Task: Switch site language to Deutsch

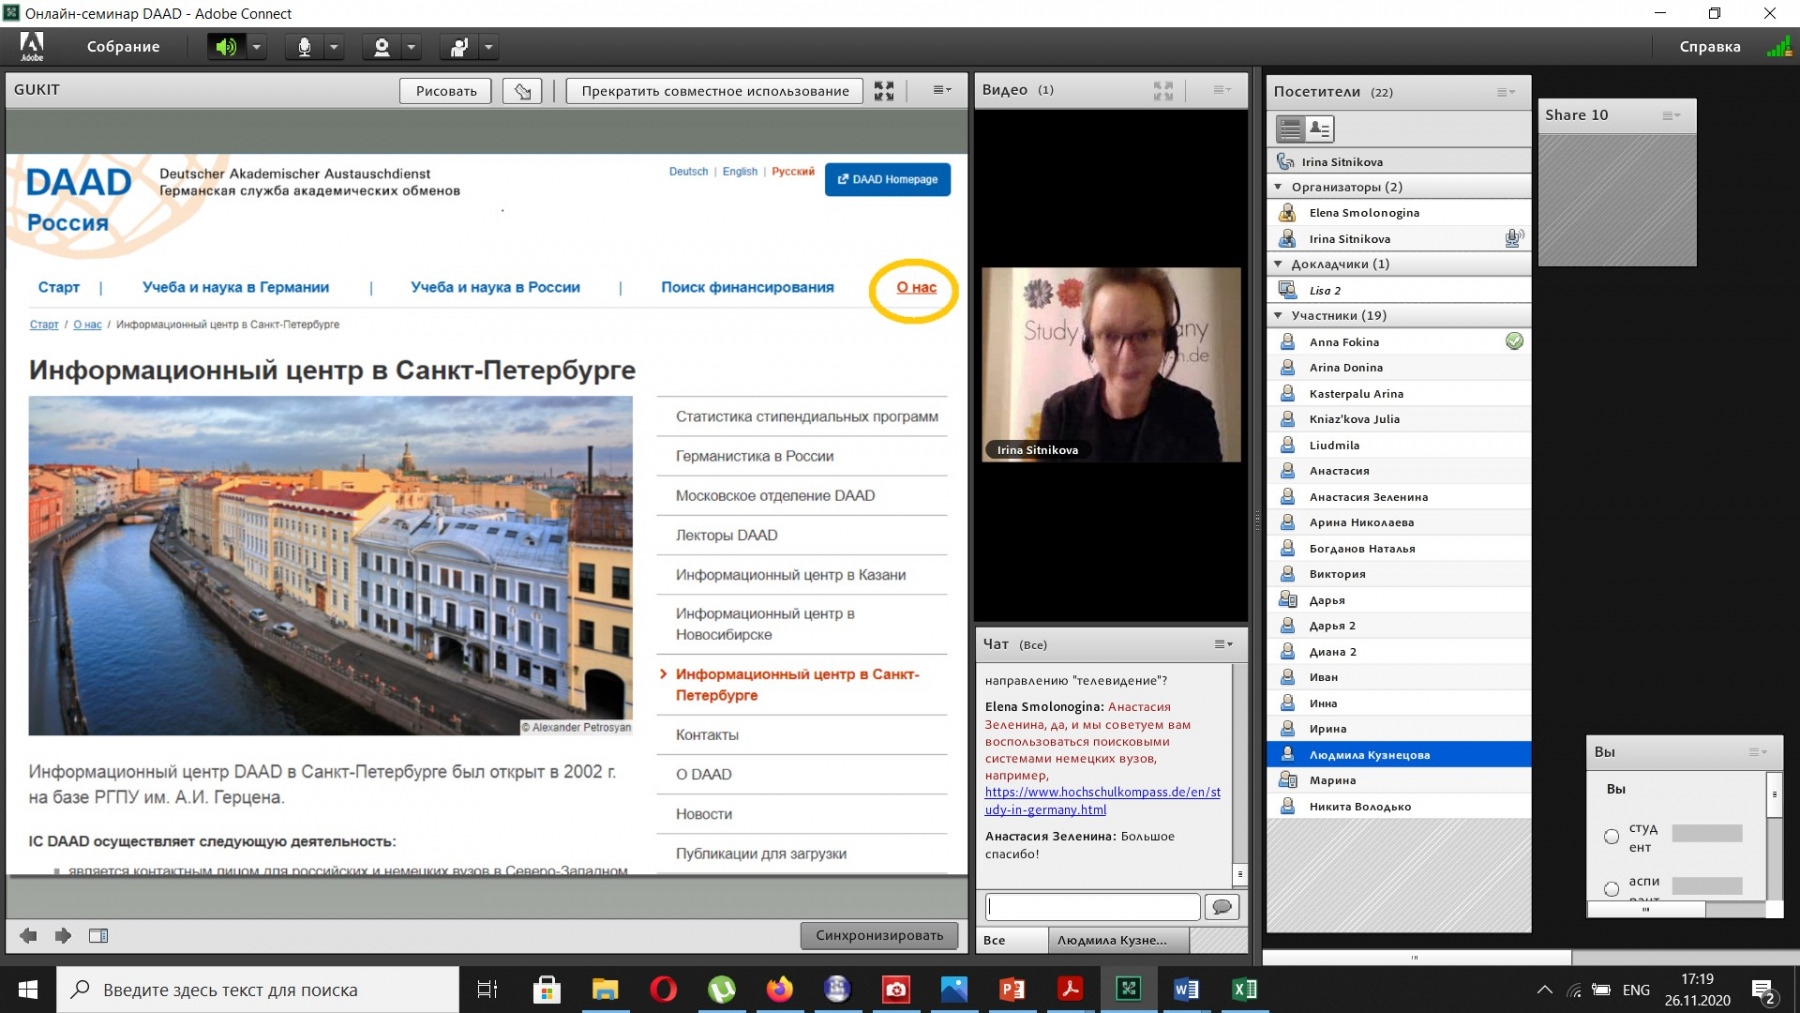Action: coord(688,172)
